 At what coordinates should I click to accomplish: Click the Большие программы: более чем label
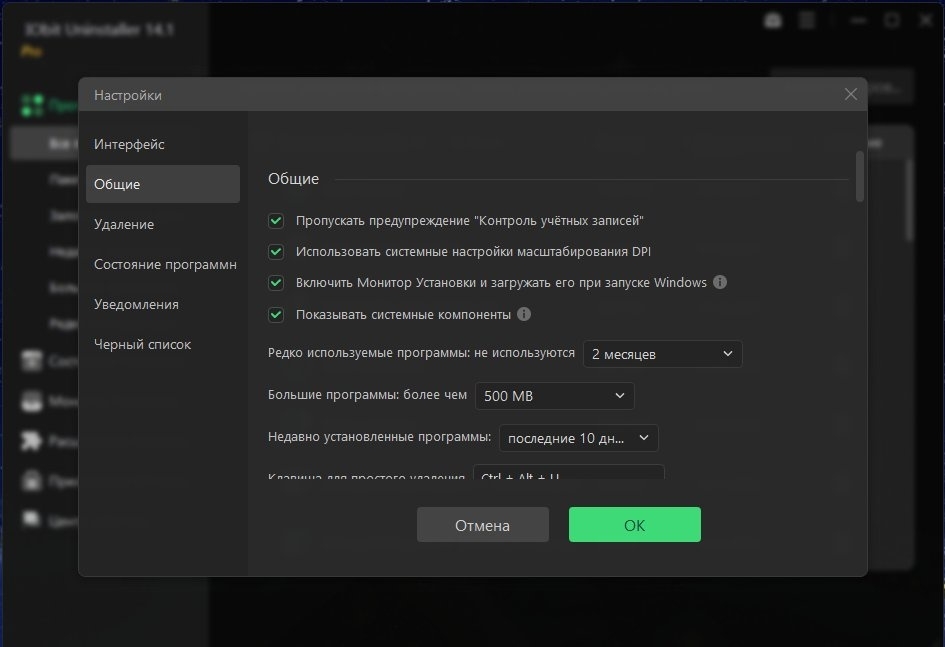coord(367,395)
